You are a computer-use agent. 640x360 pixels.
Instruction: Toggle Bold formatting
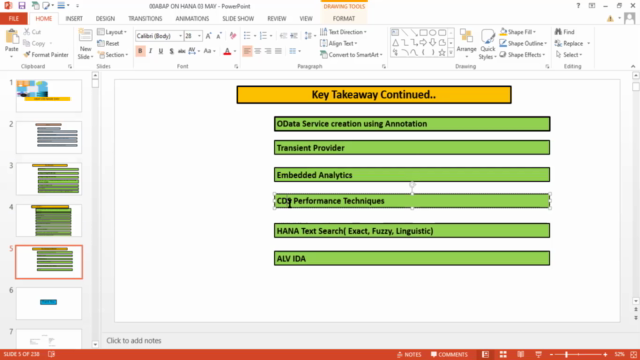[x=140, y=51]
